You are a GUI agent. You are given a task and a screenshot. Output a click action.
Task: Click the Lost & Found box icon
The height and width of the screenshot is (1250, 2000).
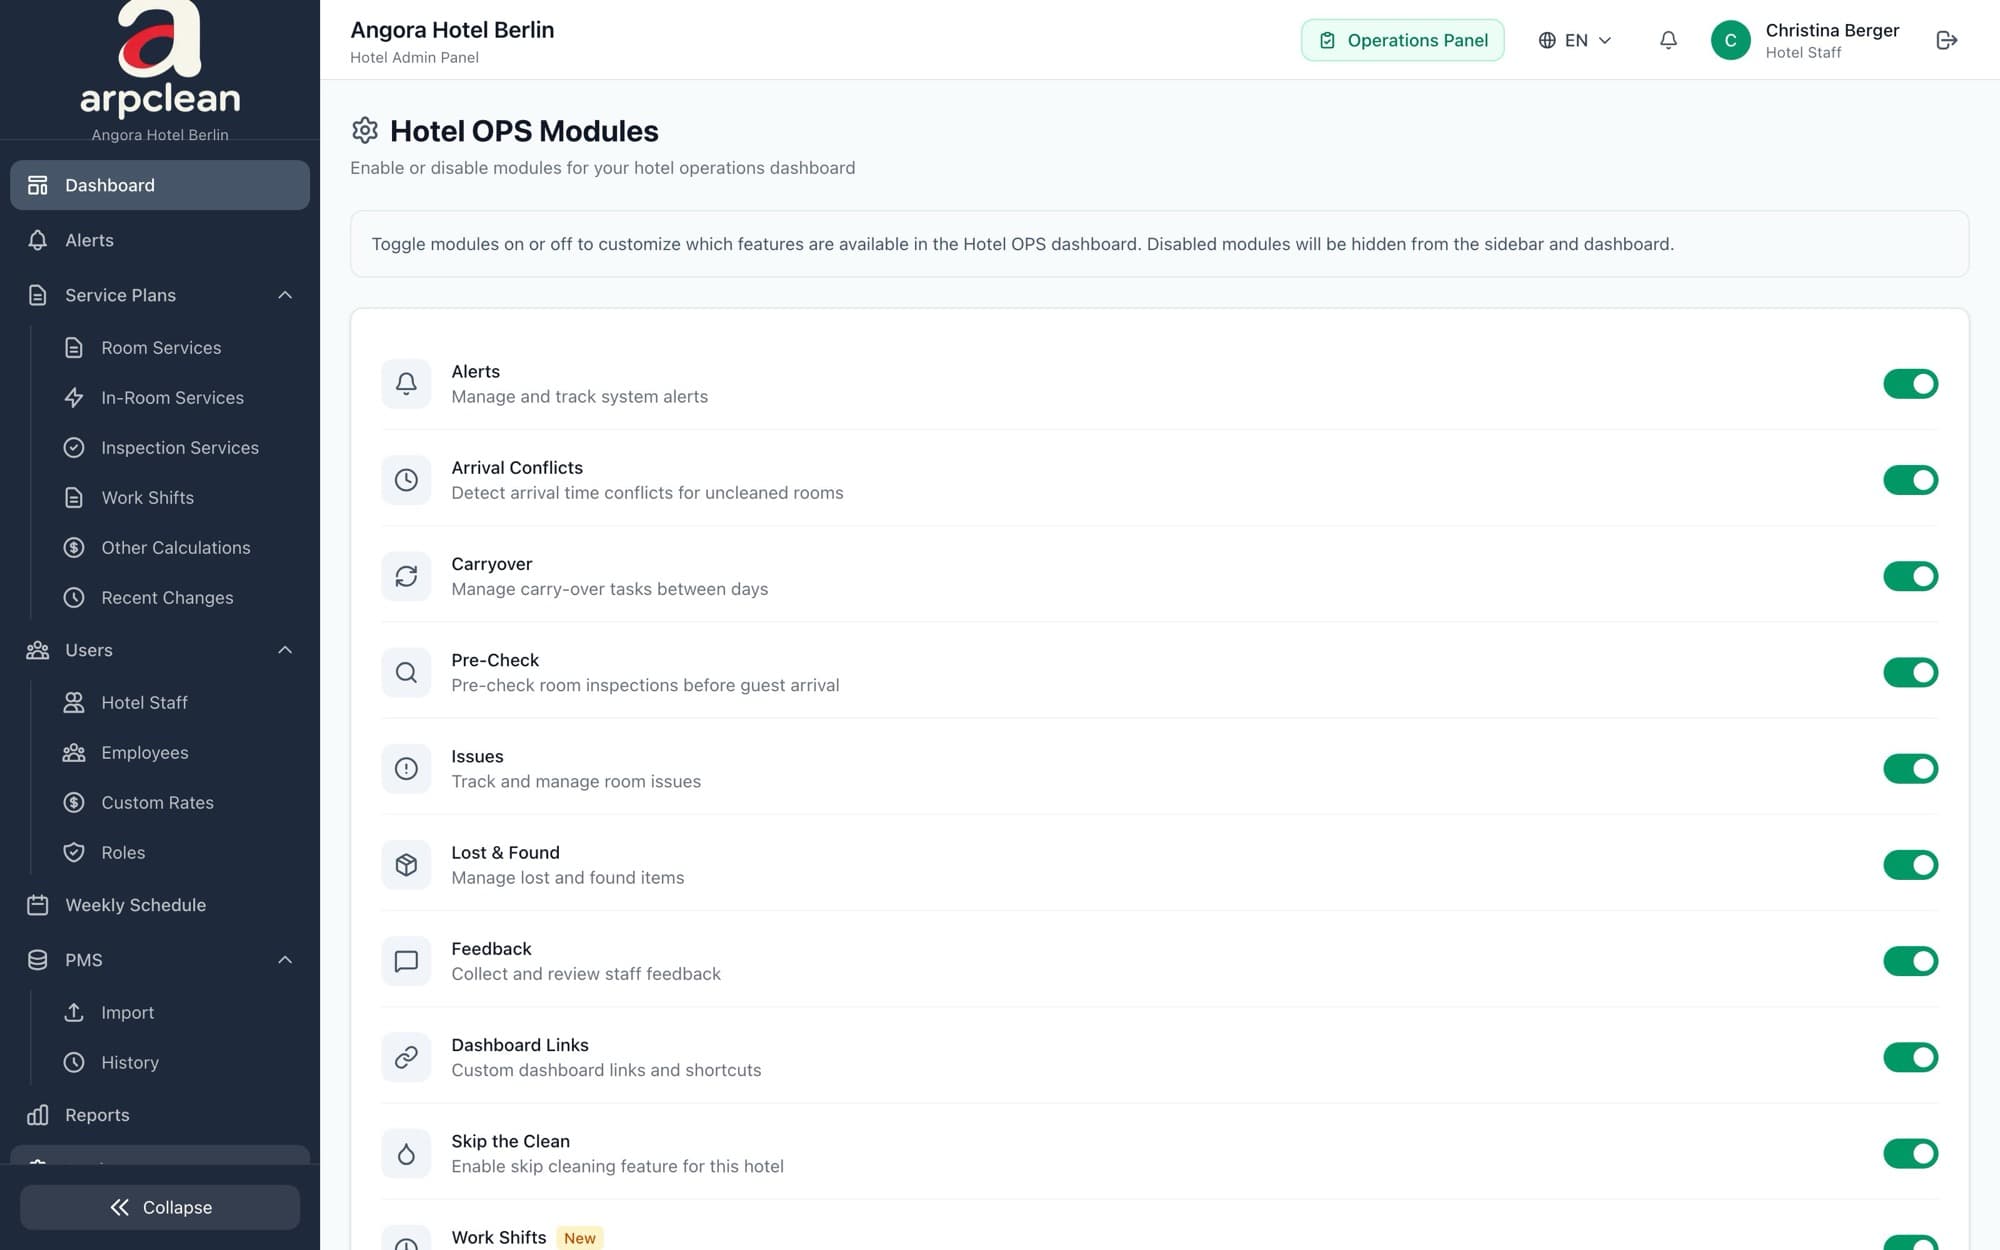(x=406, y=865)
